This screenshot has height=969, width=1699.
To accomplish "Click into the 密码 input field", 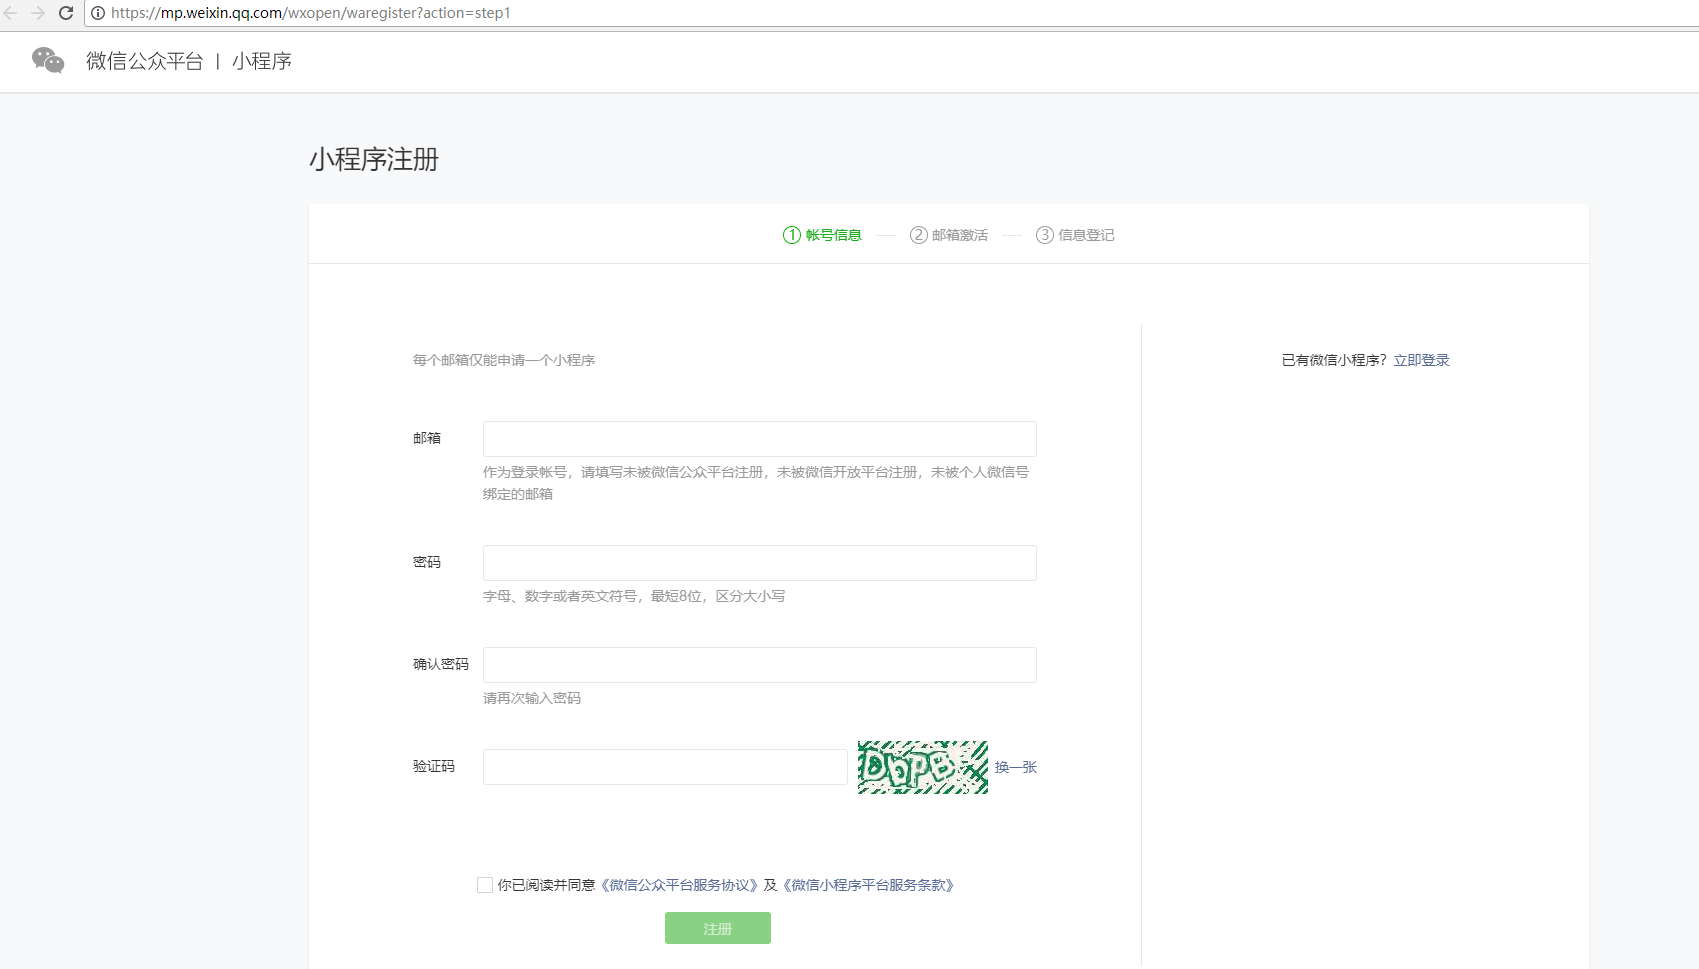I will [x=760, y=563].
